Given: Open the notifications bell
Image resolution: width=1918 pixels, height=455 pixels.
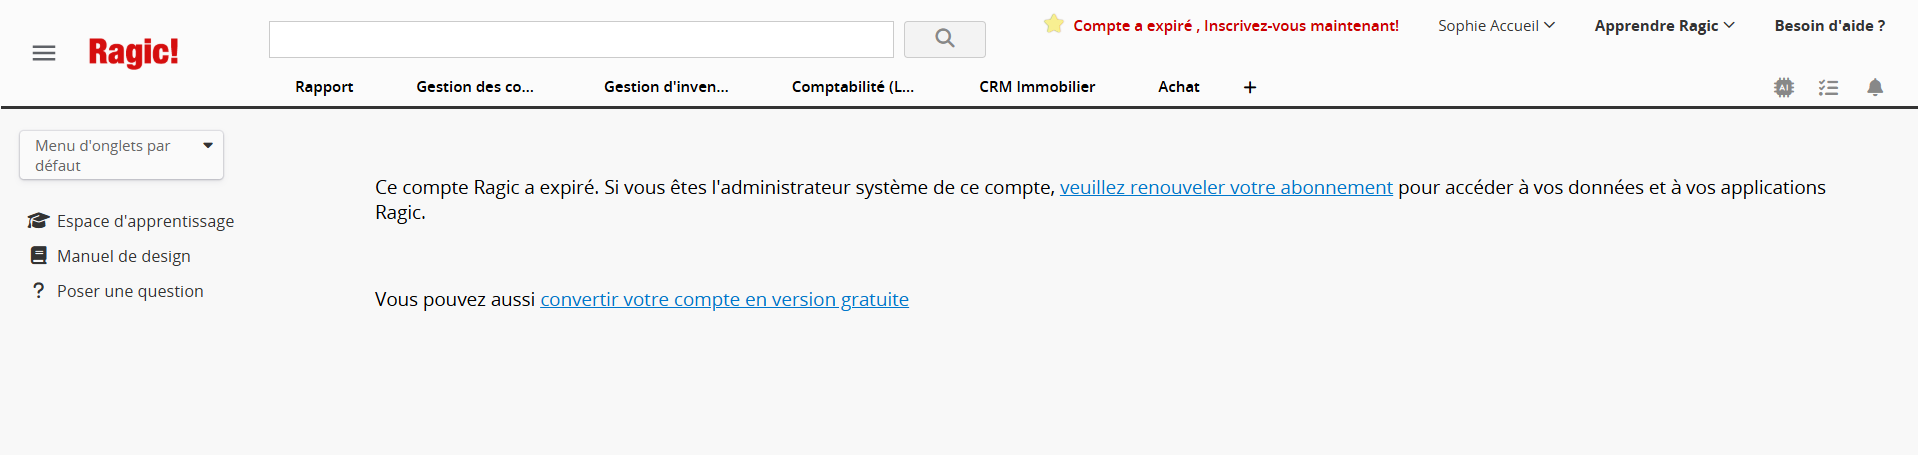Looking at the screenshot, I should [x=1875, y=87].
